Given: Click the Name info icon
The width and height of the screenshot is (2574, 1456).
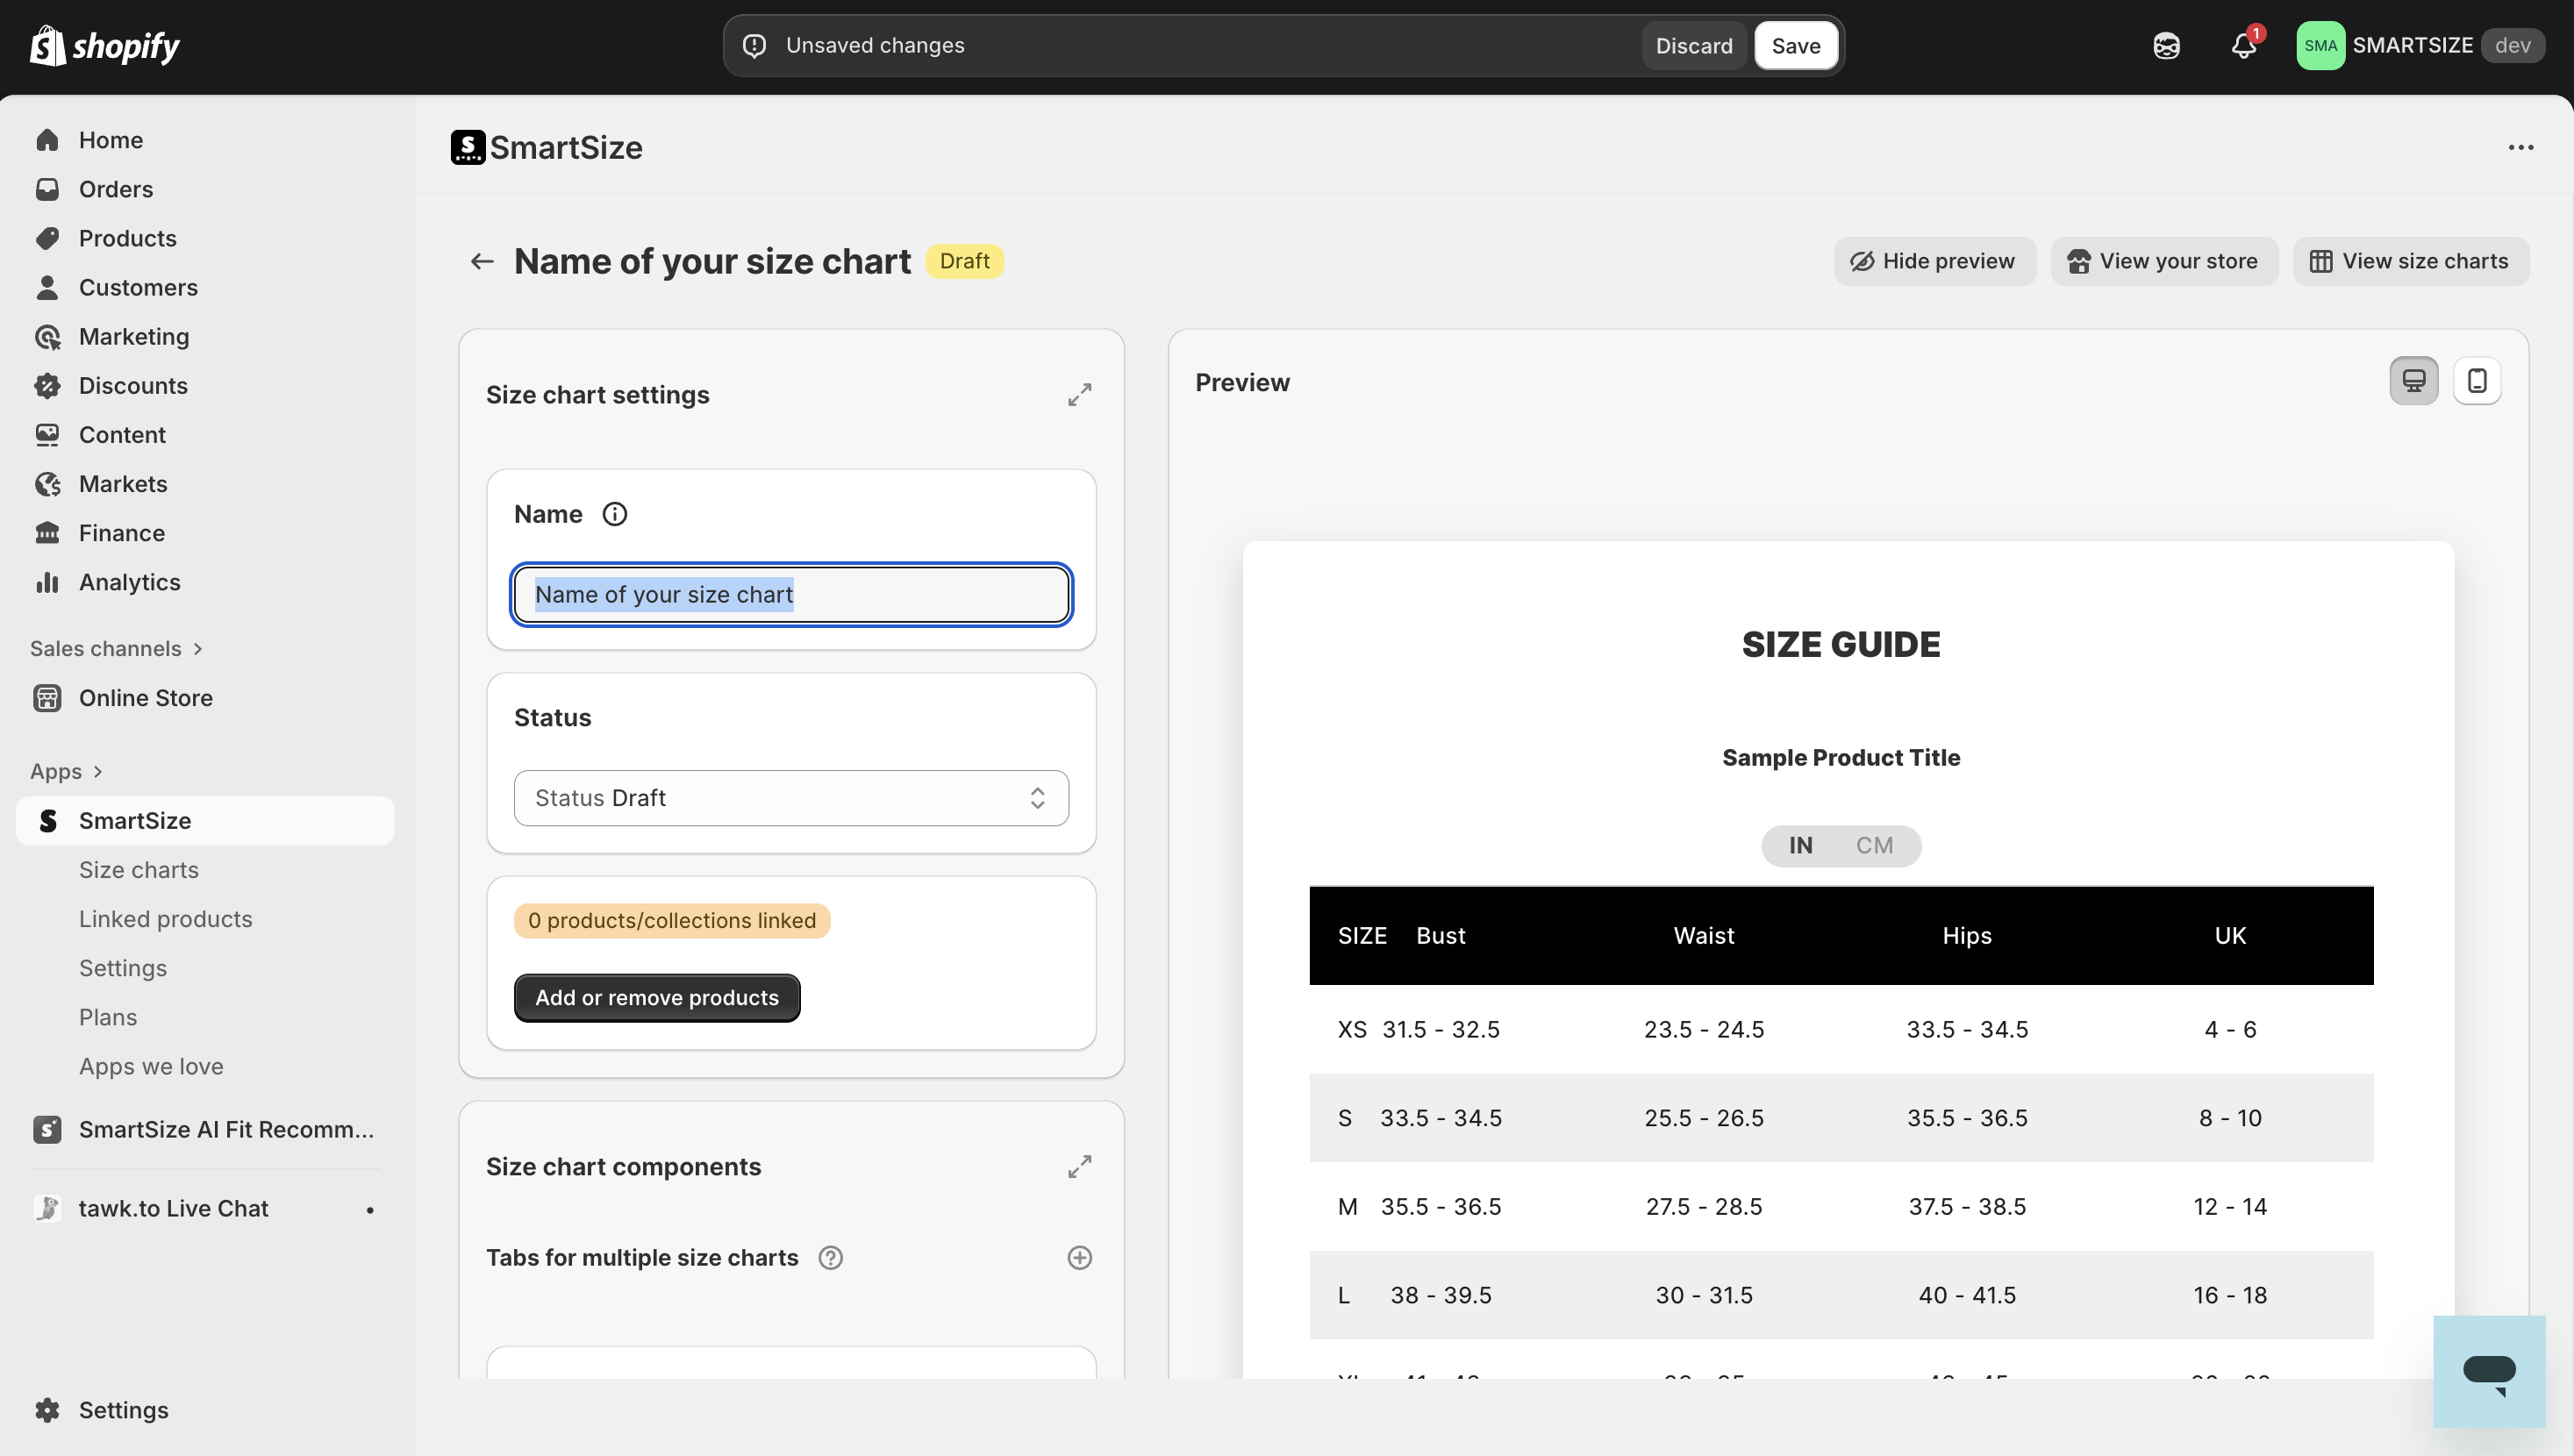Looking at the screenshot, I should (x=614, y=514).
